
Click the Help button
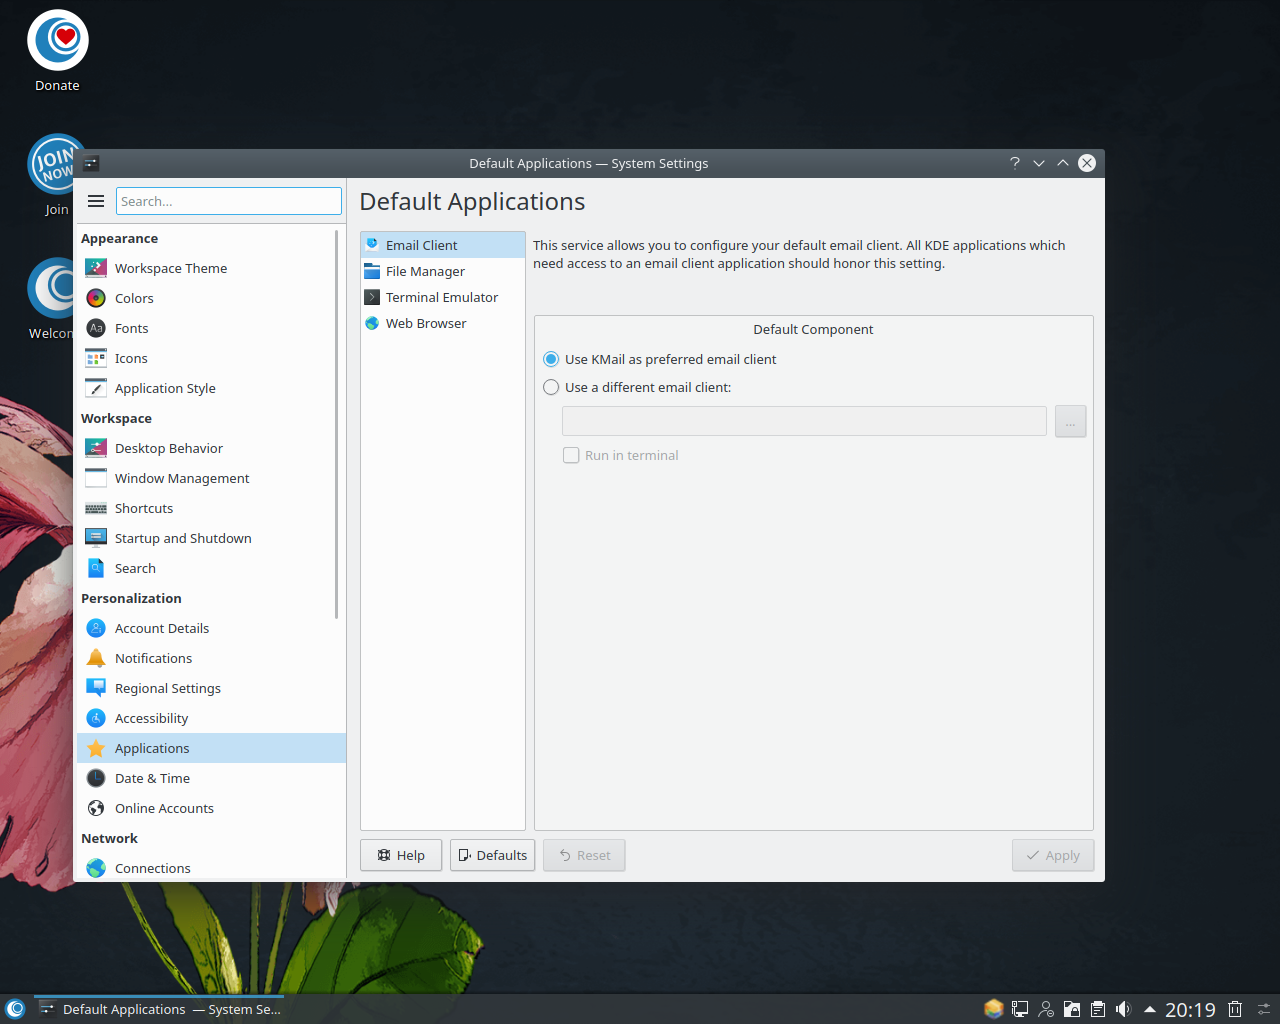(401, 855)
